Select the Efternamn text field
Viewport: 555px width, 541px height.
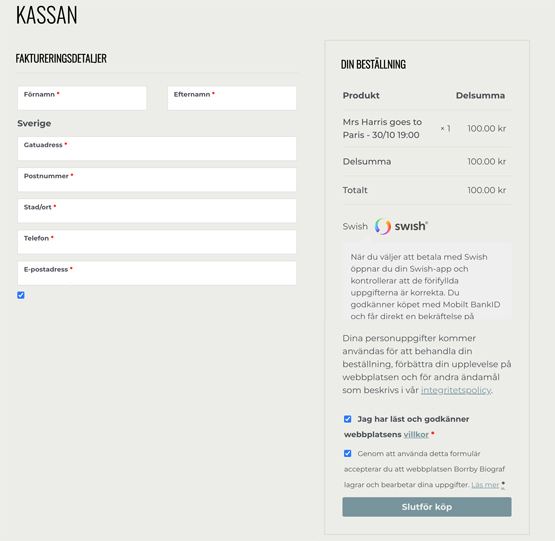(x=232, y=98)
